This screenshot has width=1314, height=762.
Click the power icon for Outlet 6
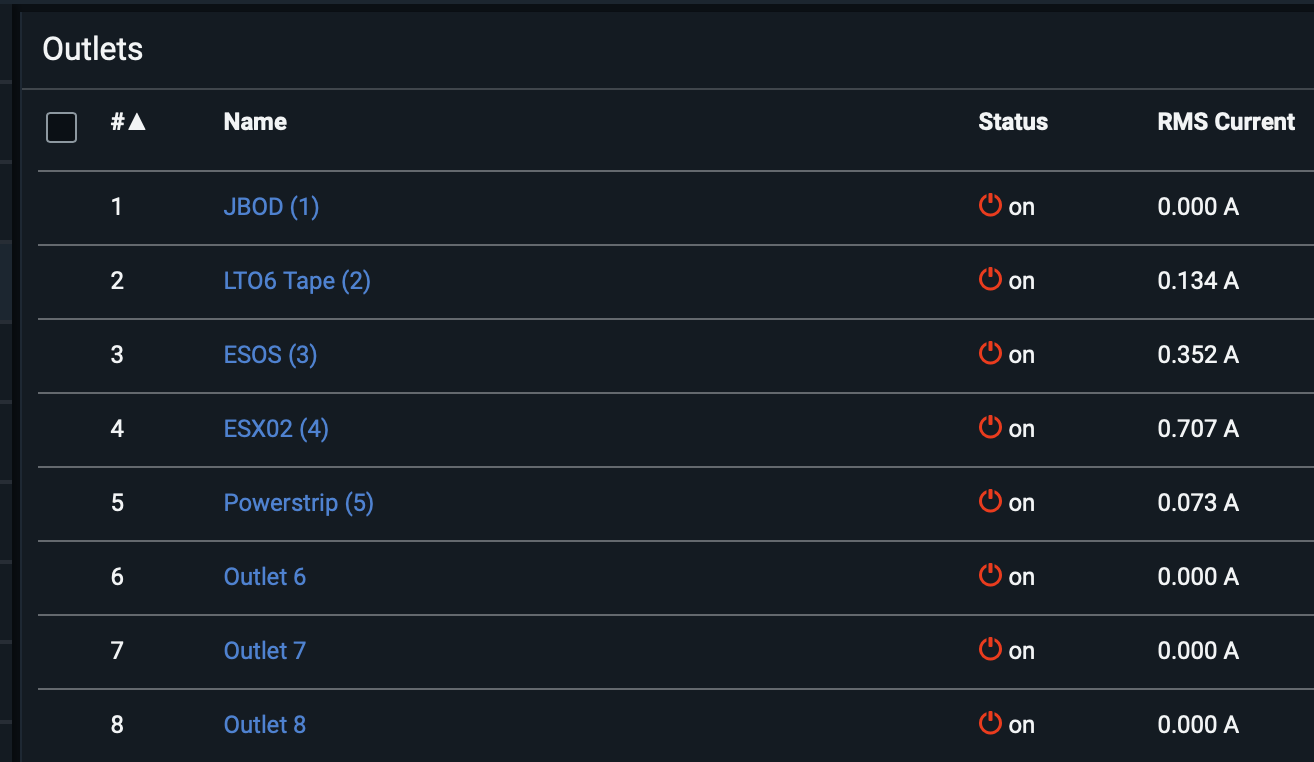coord(990,576)
